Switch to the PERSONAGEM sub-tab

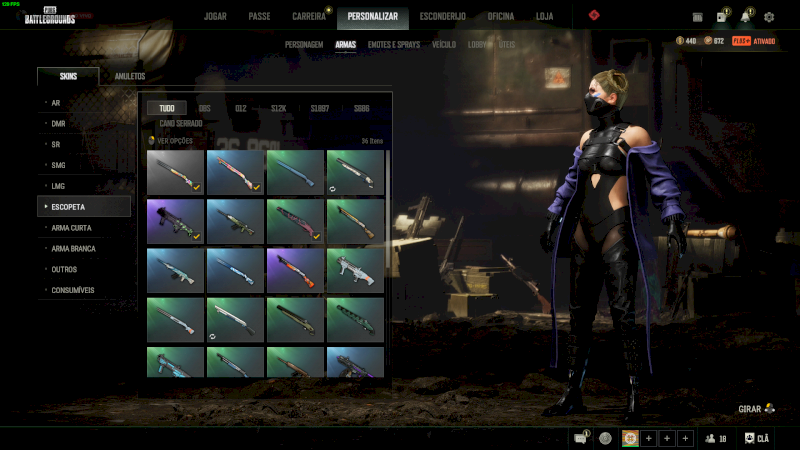point(304,44)
